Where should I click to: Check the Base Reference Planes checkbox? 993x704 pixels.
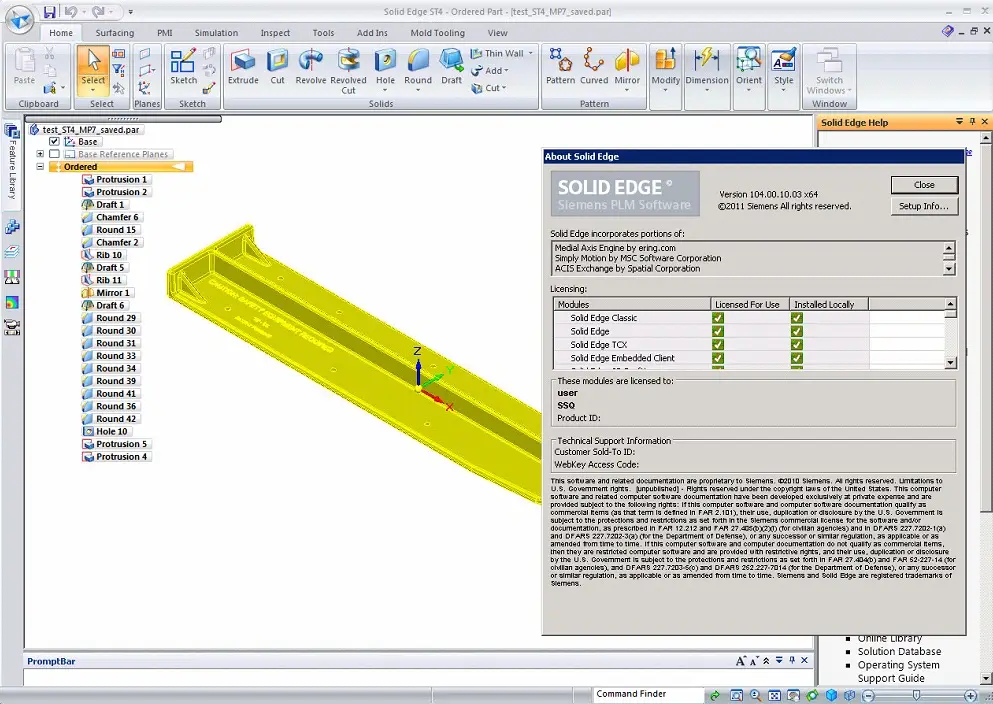(54, 154)
